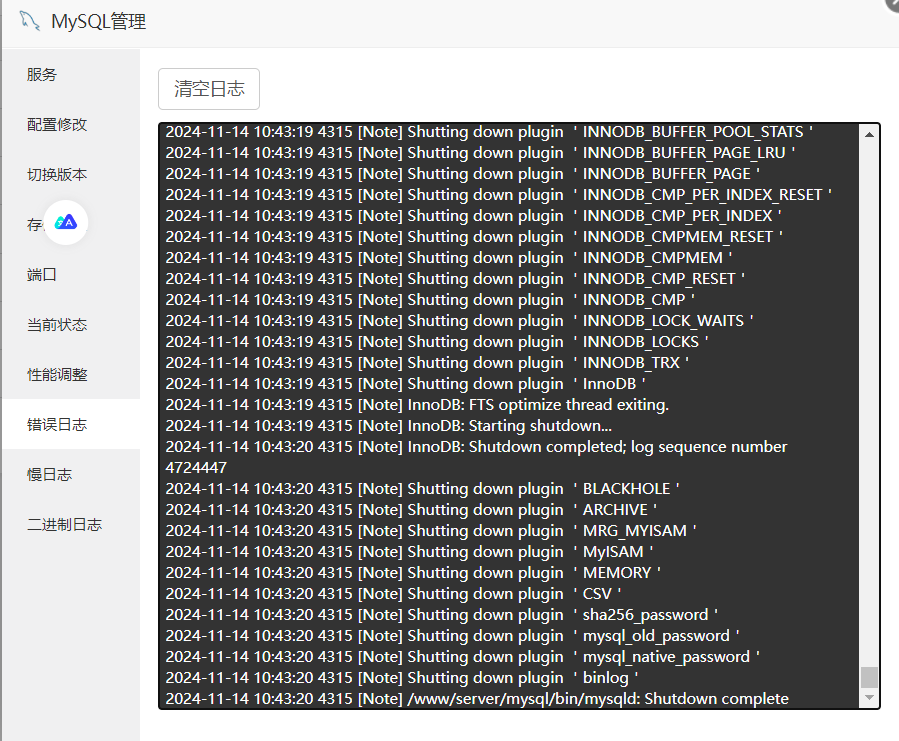The image size is (899, 741).
Task: Click the MRG_MYISAM plugin log line
Action: pos(431,531)
